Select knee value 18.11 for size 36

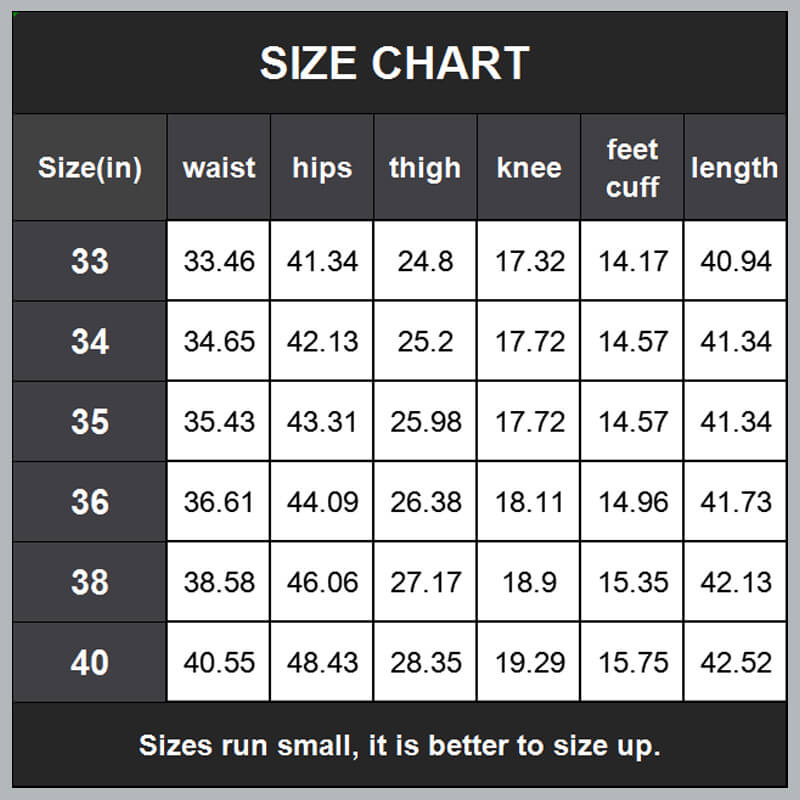[x=529, y=502]
